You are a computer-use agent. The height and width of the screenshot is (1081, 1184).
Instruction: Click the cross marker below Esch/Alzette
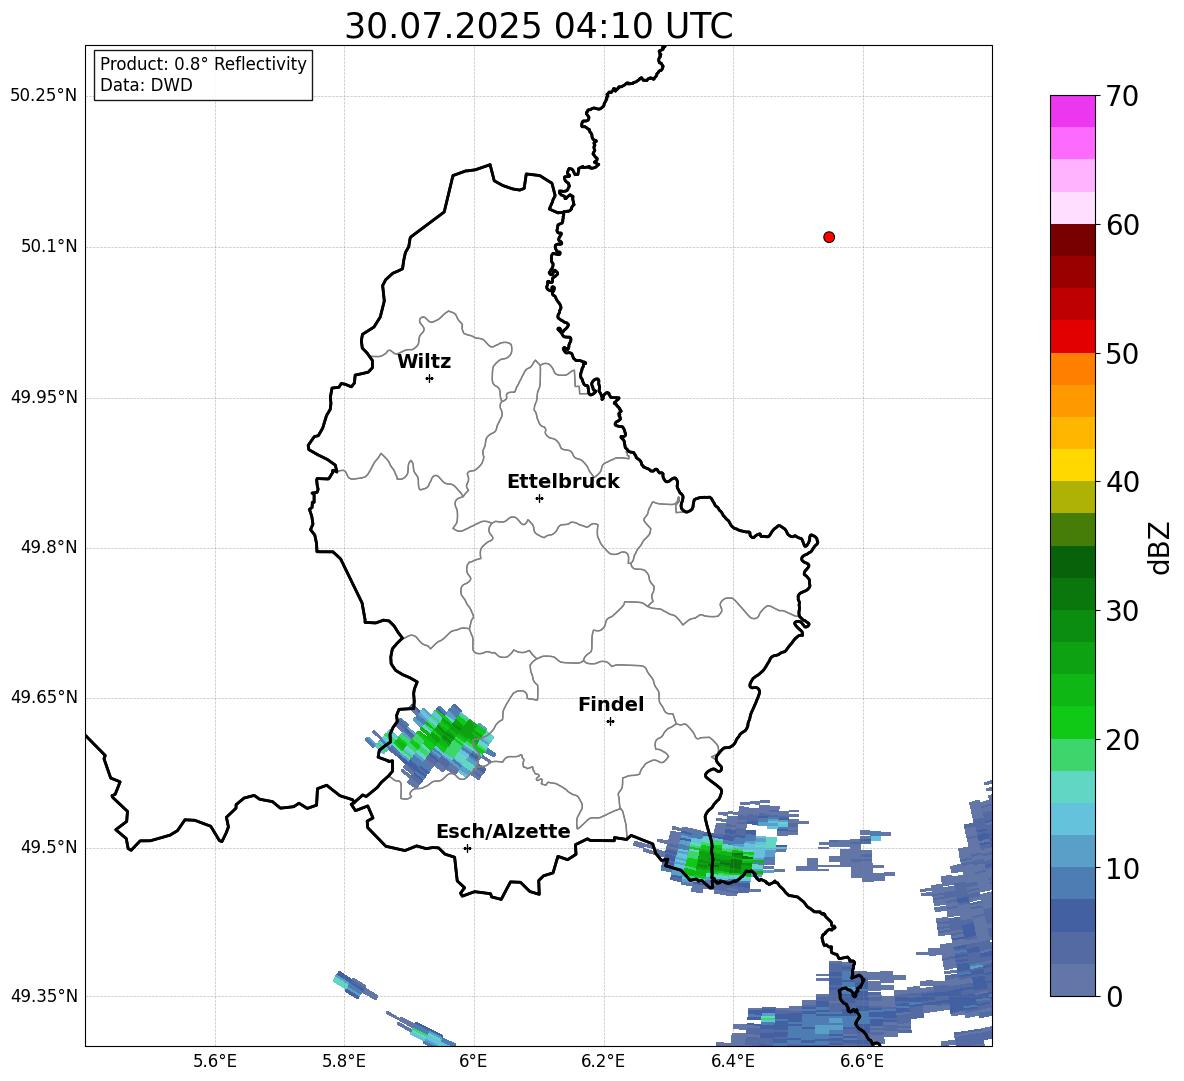(467, 848)
